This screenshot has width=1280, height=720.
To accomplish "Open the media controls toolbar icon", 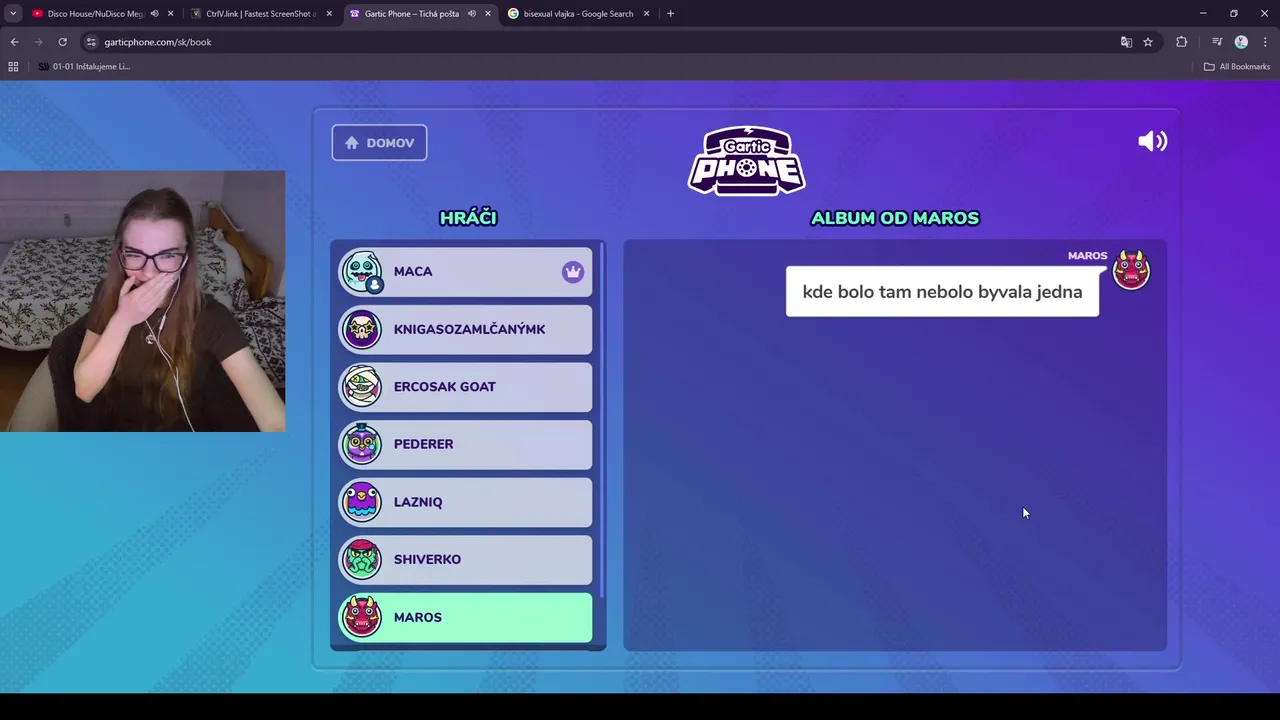I will pos(1217,42).
